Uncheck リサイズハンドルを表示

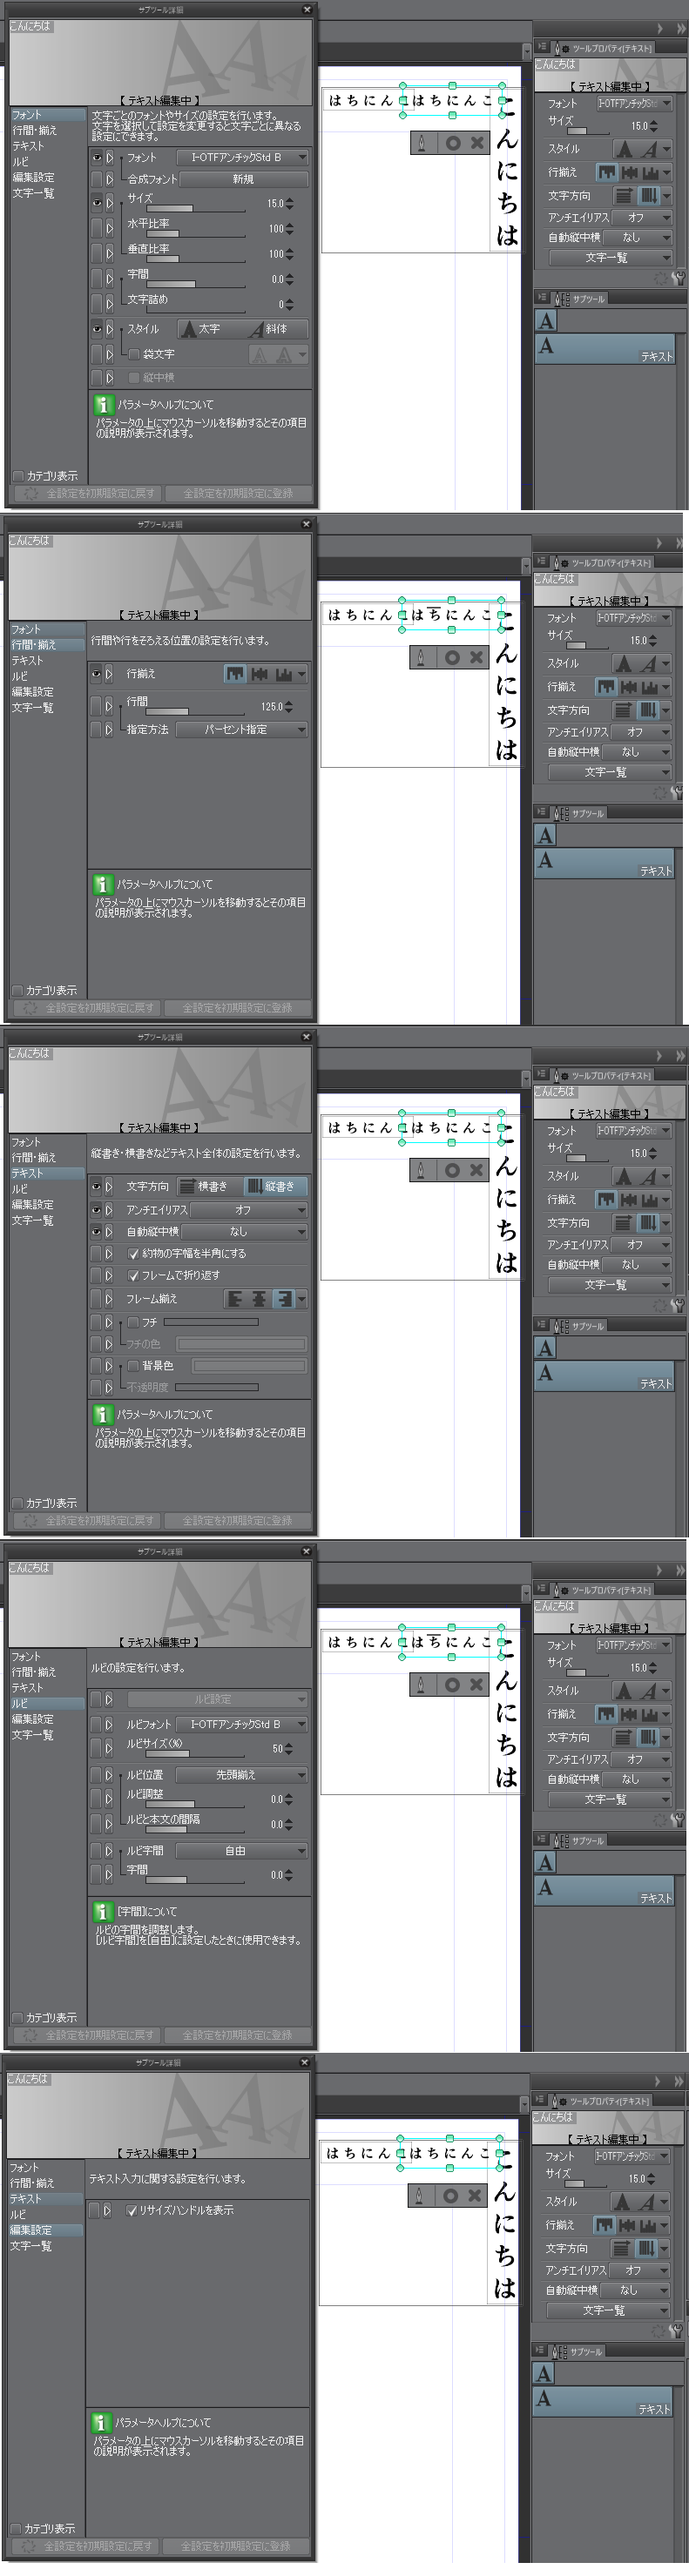[x=132, y=2210]
